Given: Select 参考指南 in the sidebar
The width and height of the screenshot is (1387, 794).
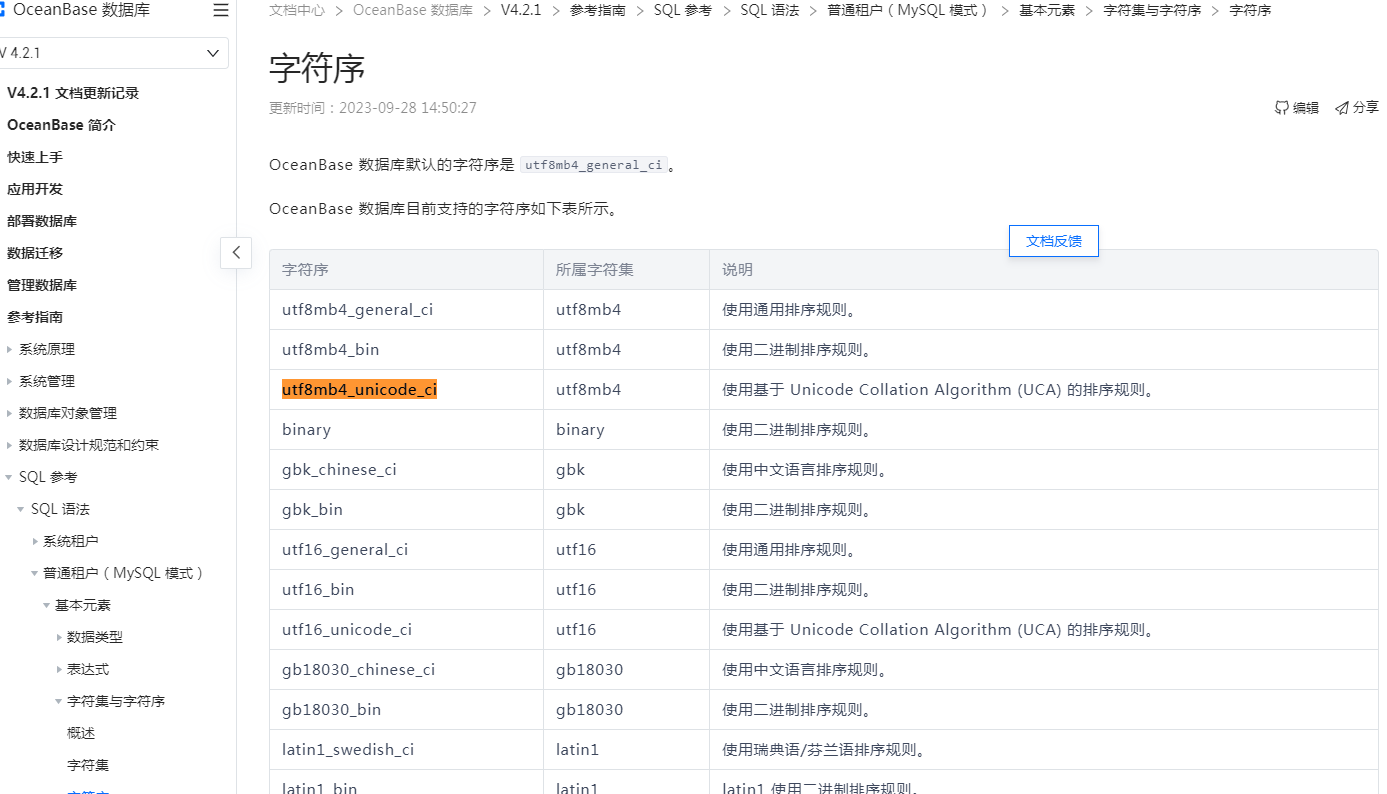Looking at the screenshot, I should 35,317.
